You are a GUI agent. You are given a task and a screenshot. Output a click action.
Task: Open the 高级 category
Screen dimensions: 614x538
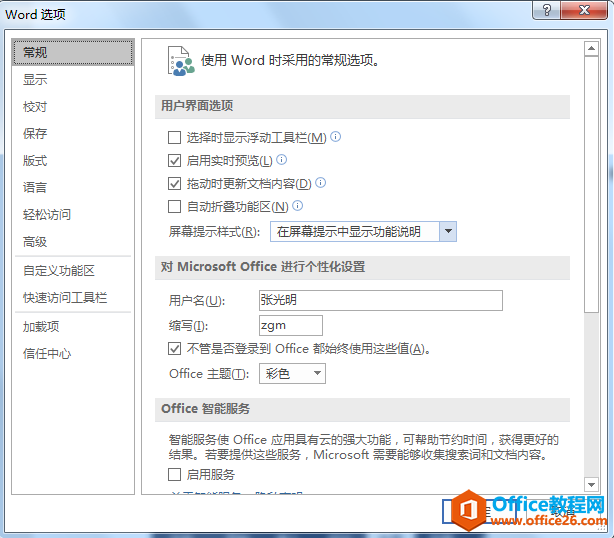tap(73, 242)
